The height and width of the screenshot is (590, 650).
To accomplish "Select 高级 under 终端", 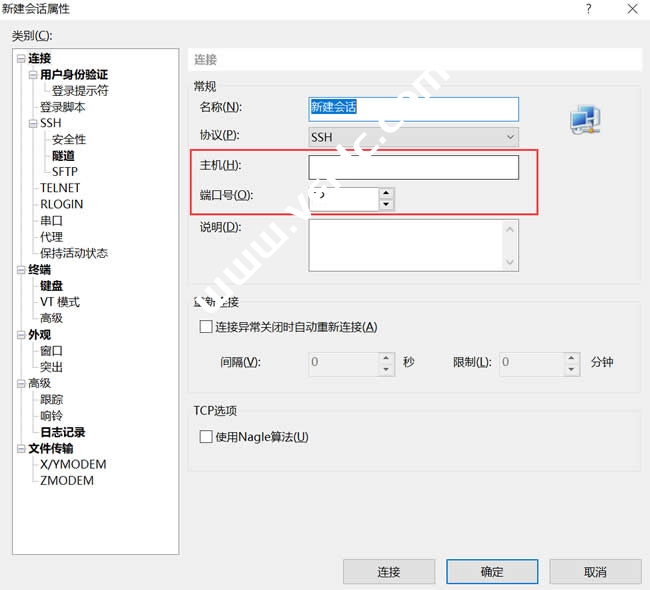I will click(51, 318).
